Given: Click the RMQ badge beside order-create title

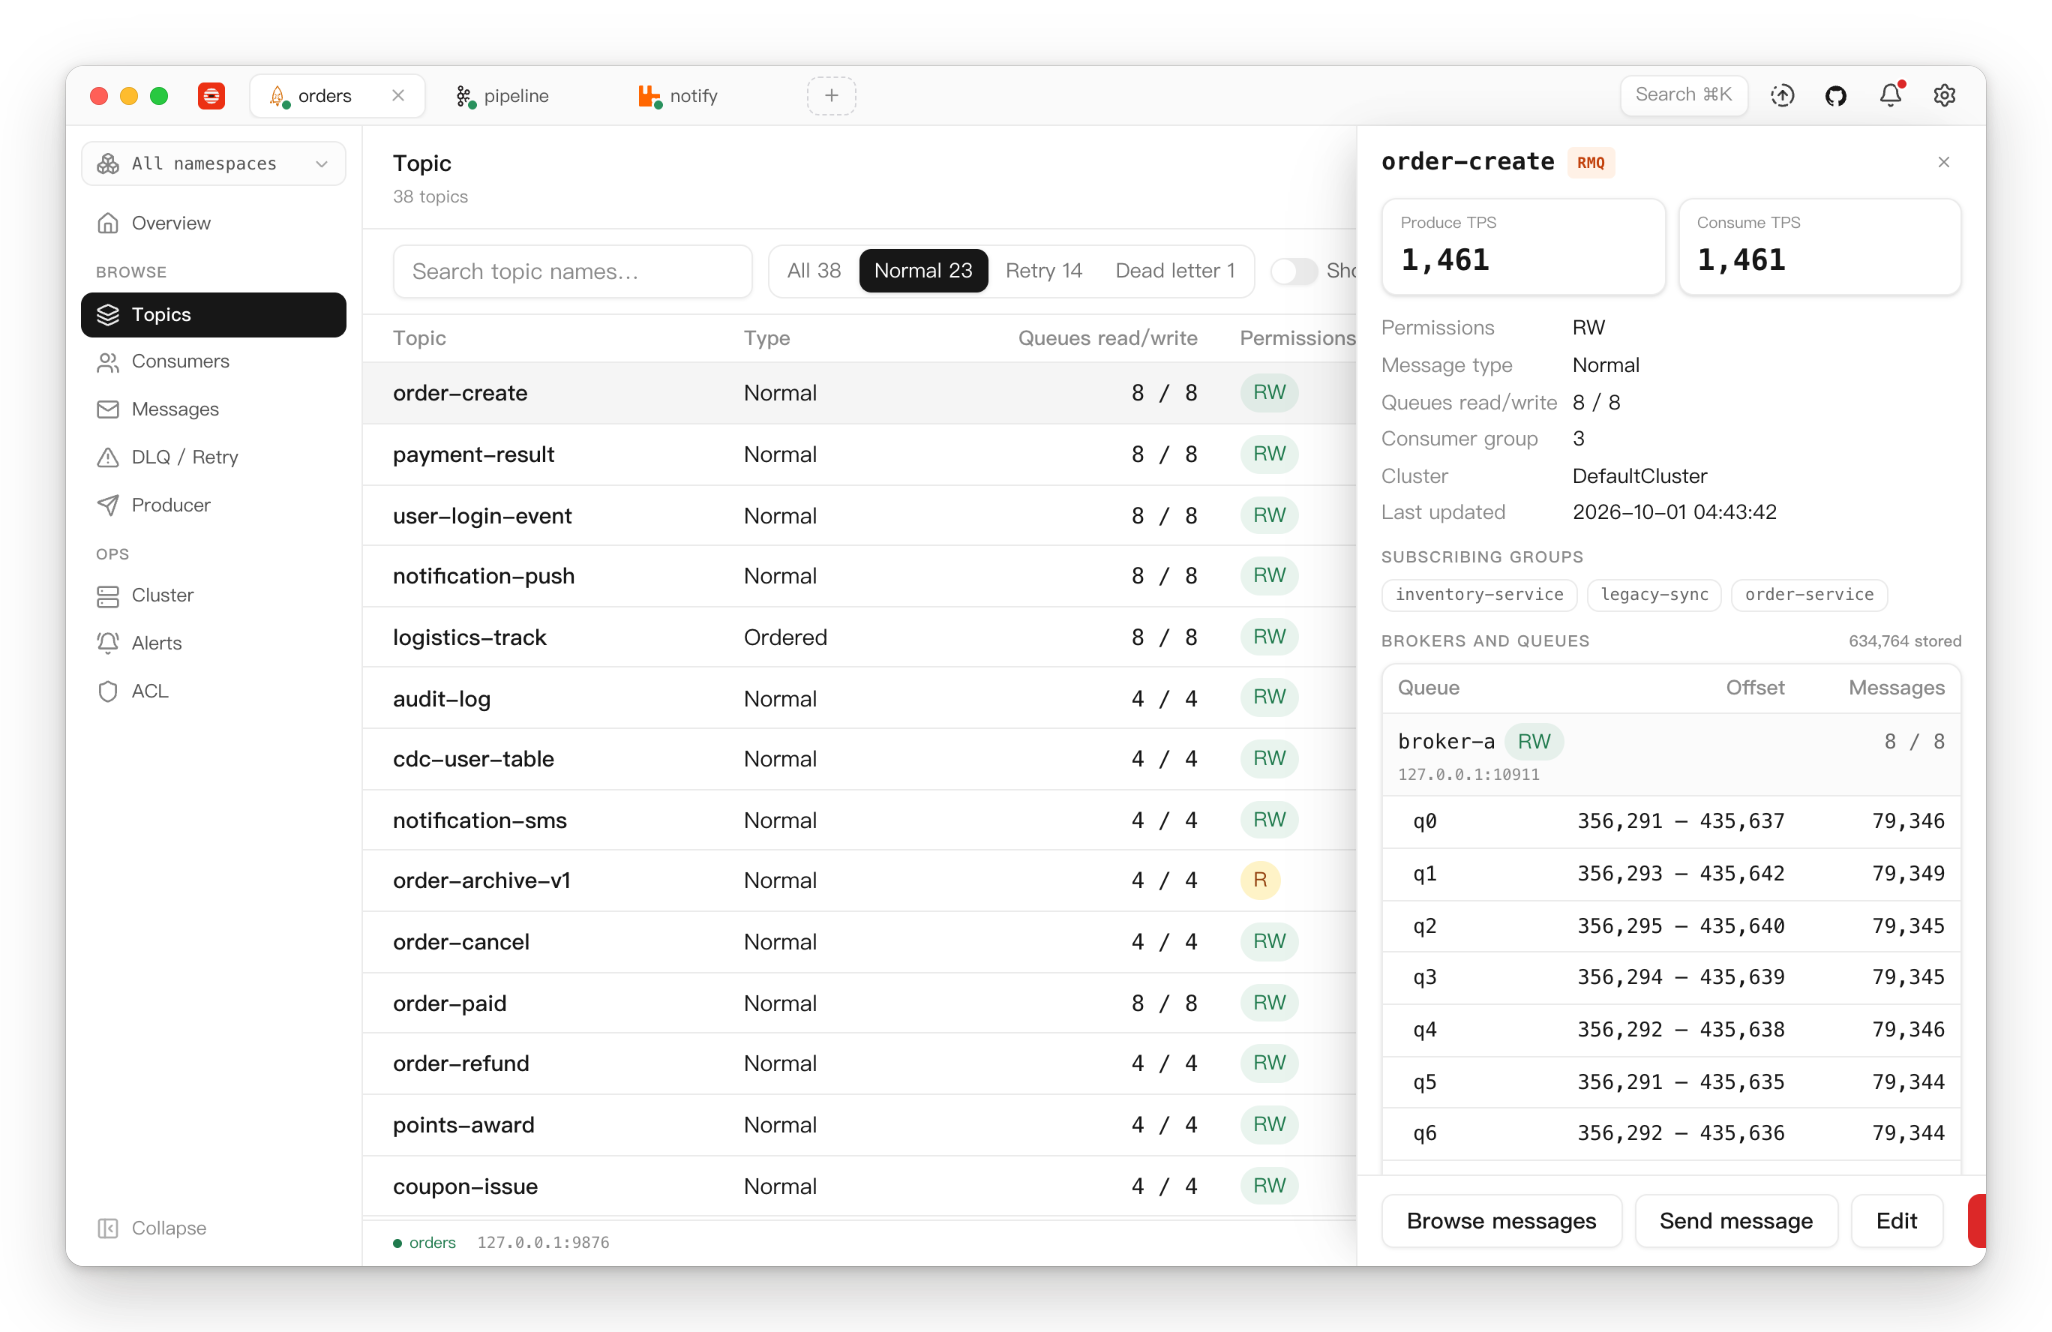Looking at the screenshot, I should (1590, 163).
